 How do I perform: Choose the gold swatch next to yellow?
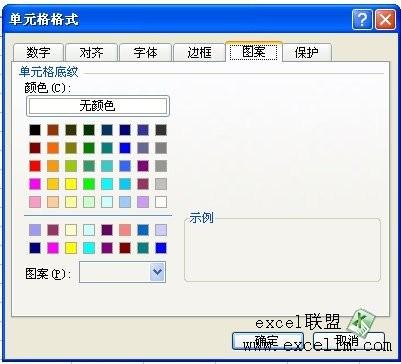(x=53, y=184)
